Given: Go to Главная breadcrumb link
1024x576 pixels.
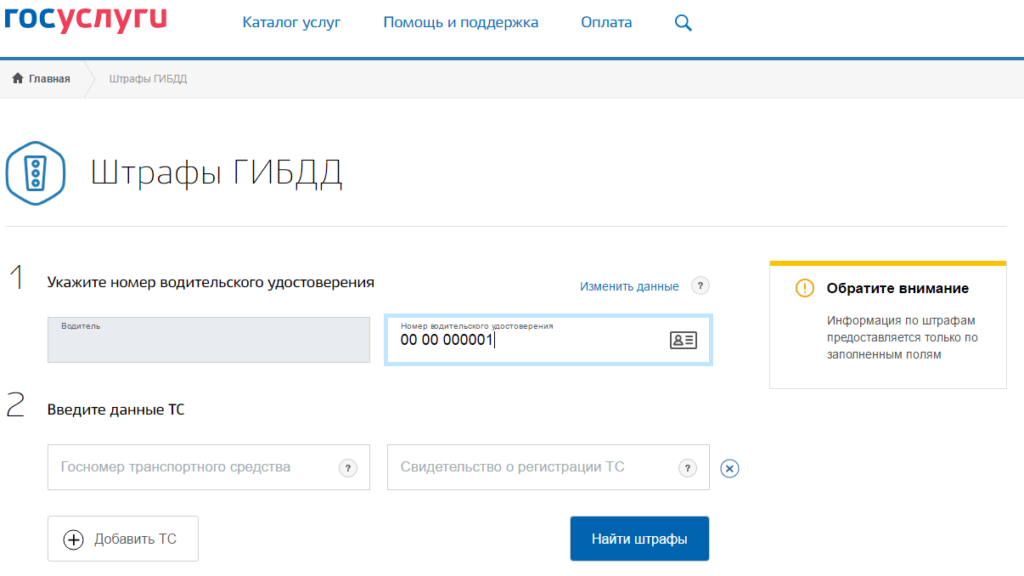Looking at the screenshot, I should point(49,79).
